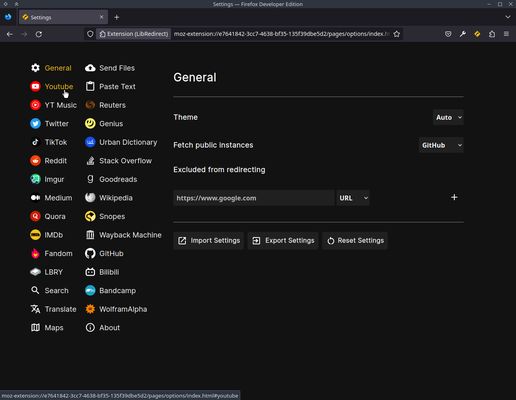Open the LibRedirect extension toolbar icon
This screenshot has height=400, width=516.
tap(477, 34)
